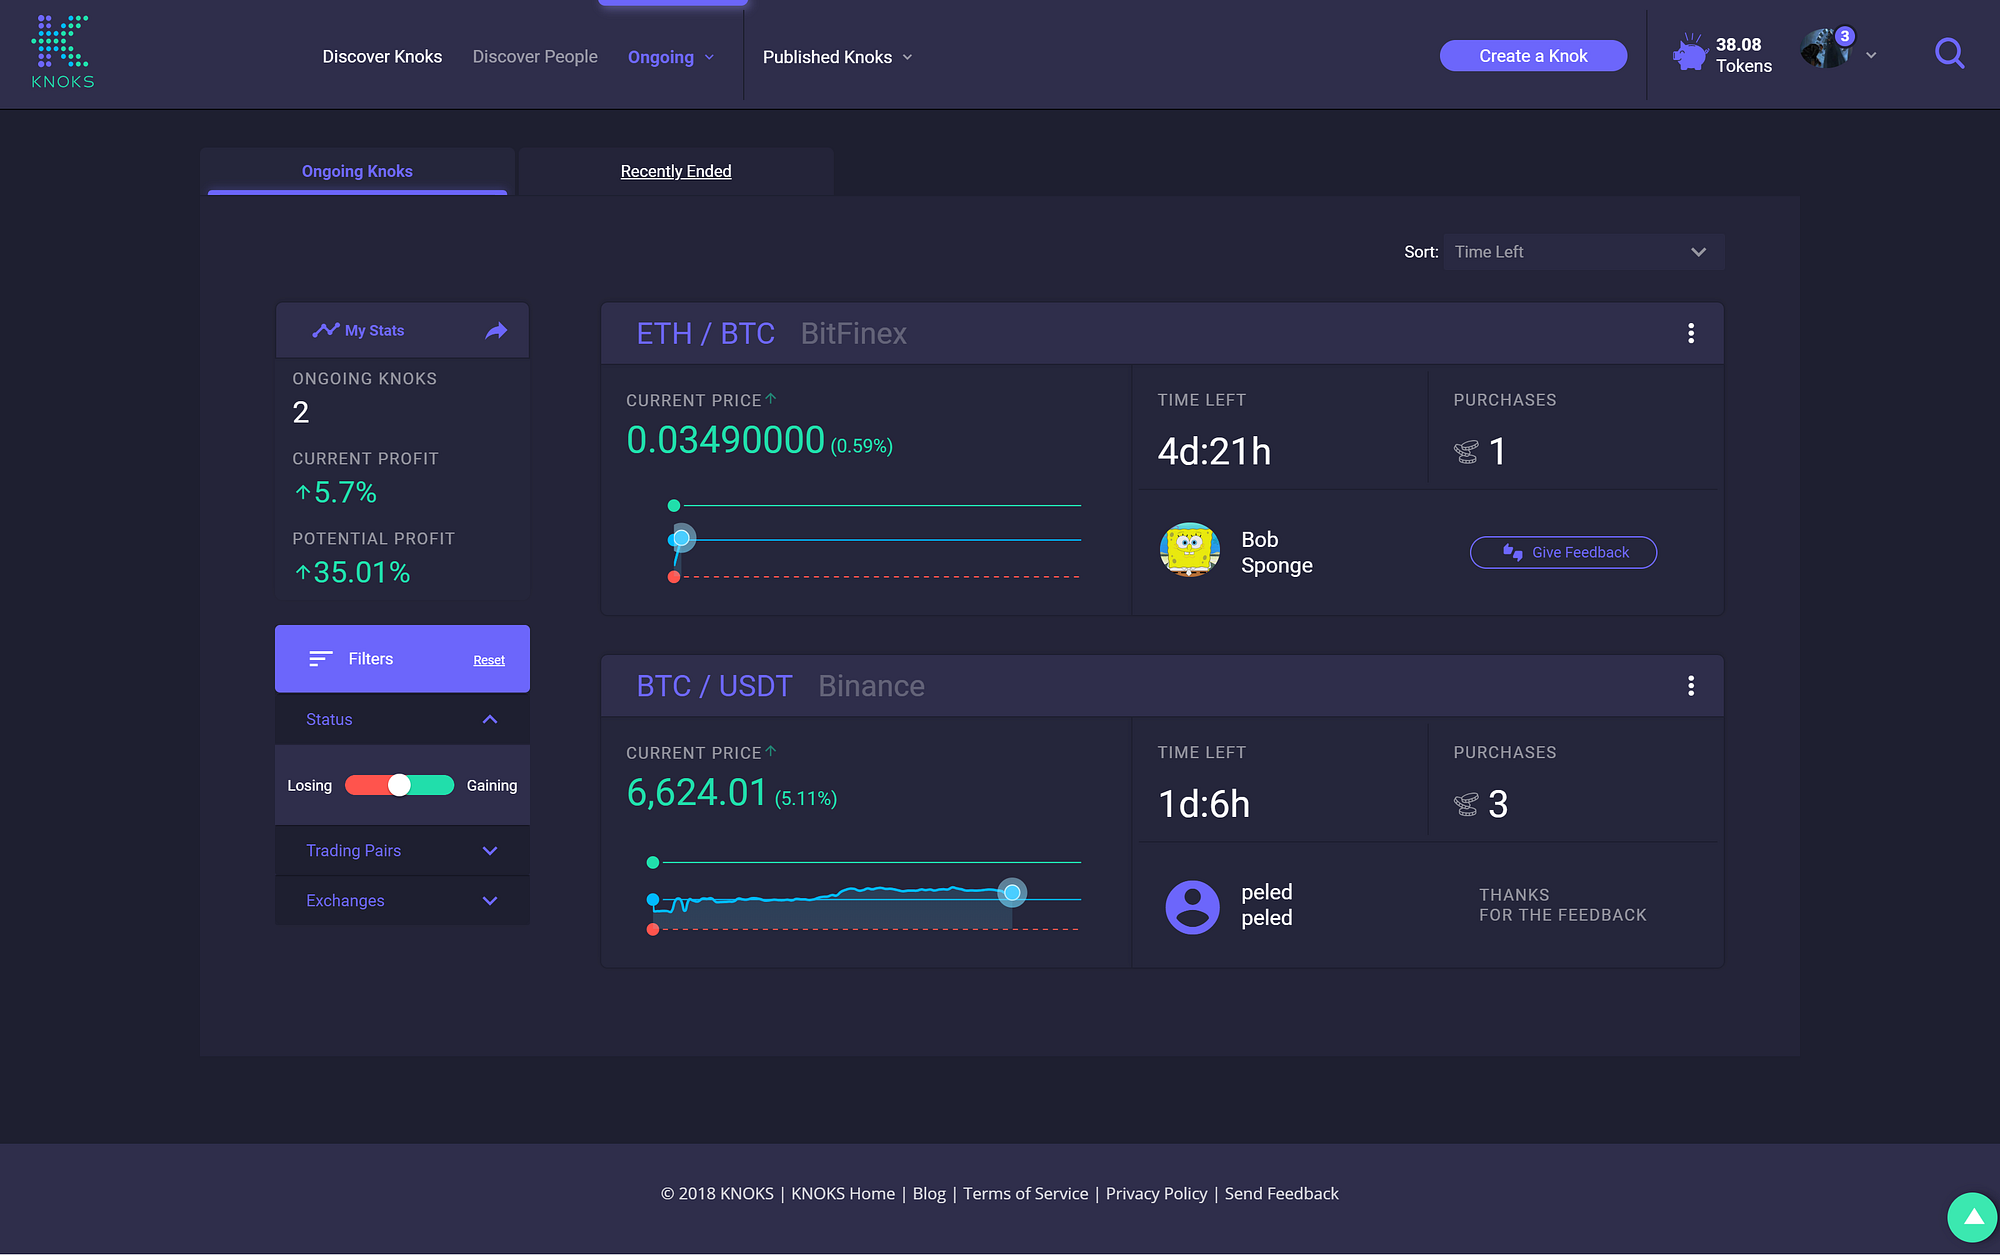The height and width of the screenshot is (1255, 2000).
Task: Open the Published Knoks menu
Action: (837, 57)
